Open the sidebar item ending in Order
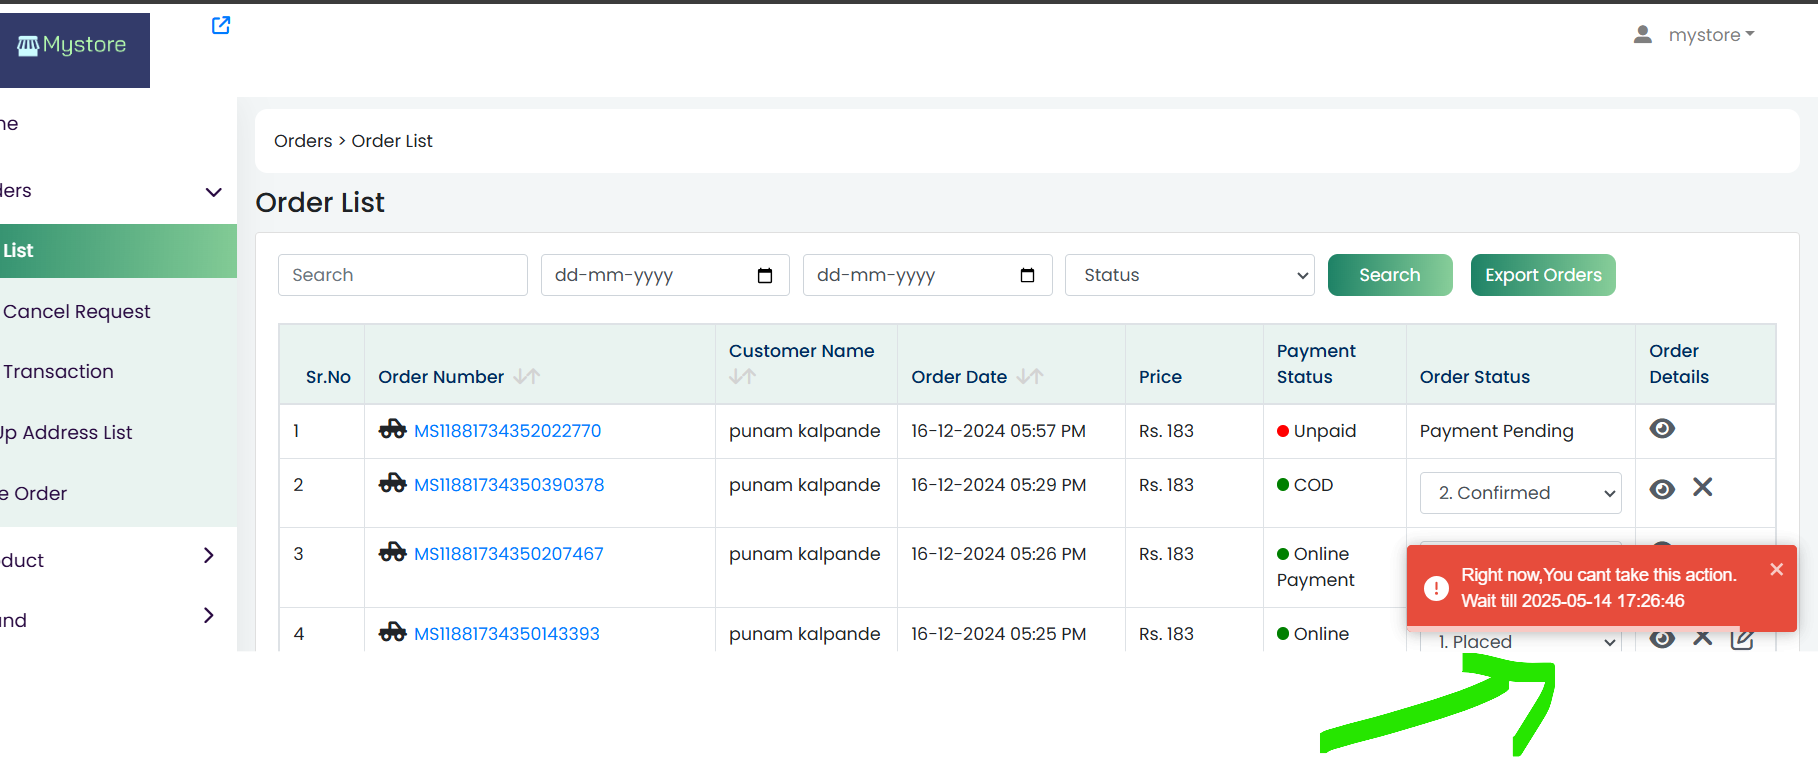This screenshot has height=758, width=1818. pyautogui.click(x=34, y=494)
